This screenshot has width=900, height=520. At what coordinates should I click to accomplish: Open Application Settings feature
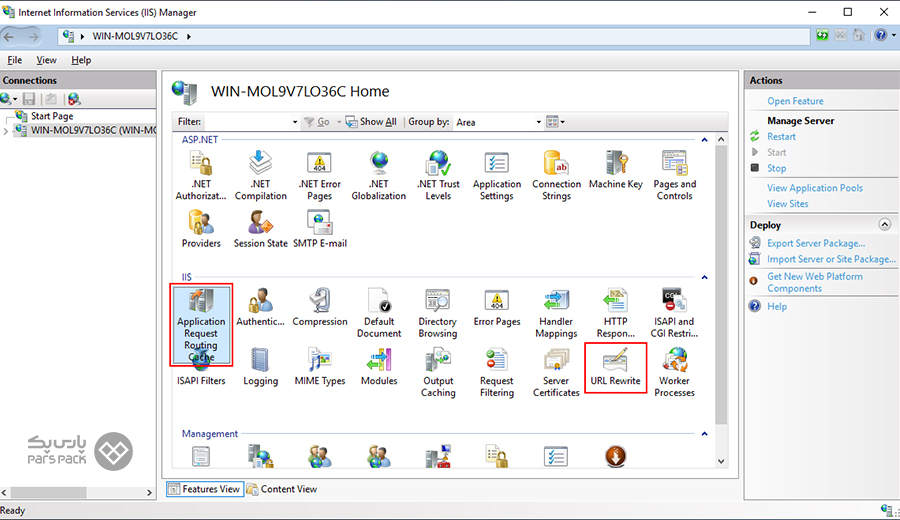click(x=497, y=176)
